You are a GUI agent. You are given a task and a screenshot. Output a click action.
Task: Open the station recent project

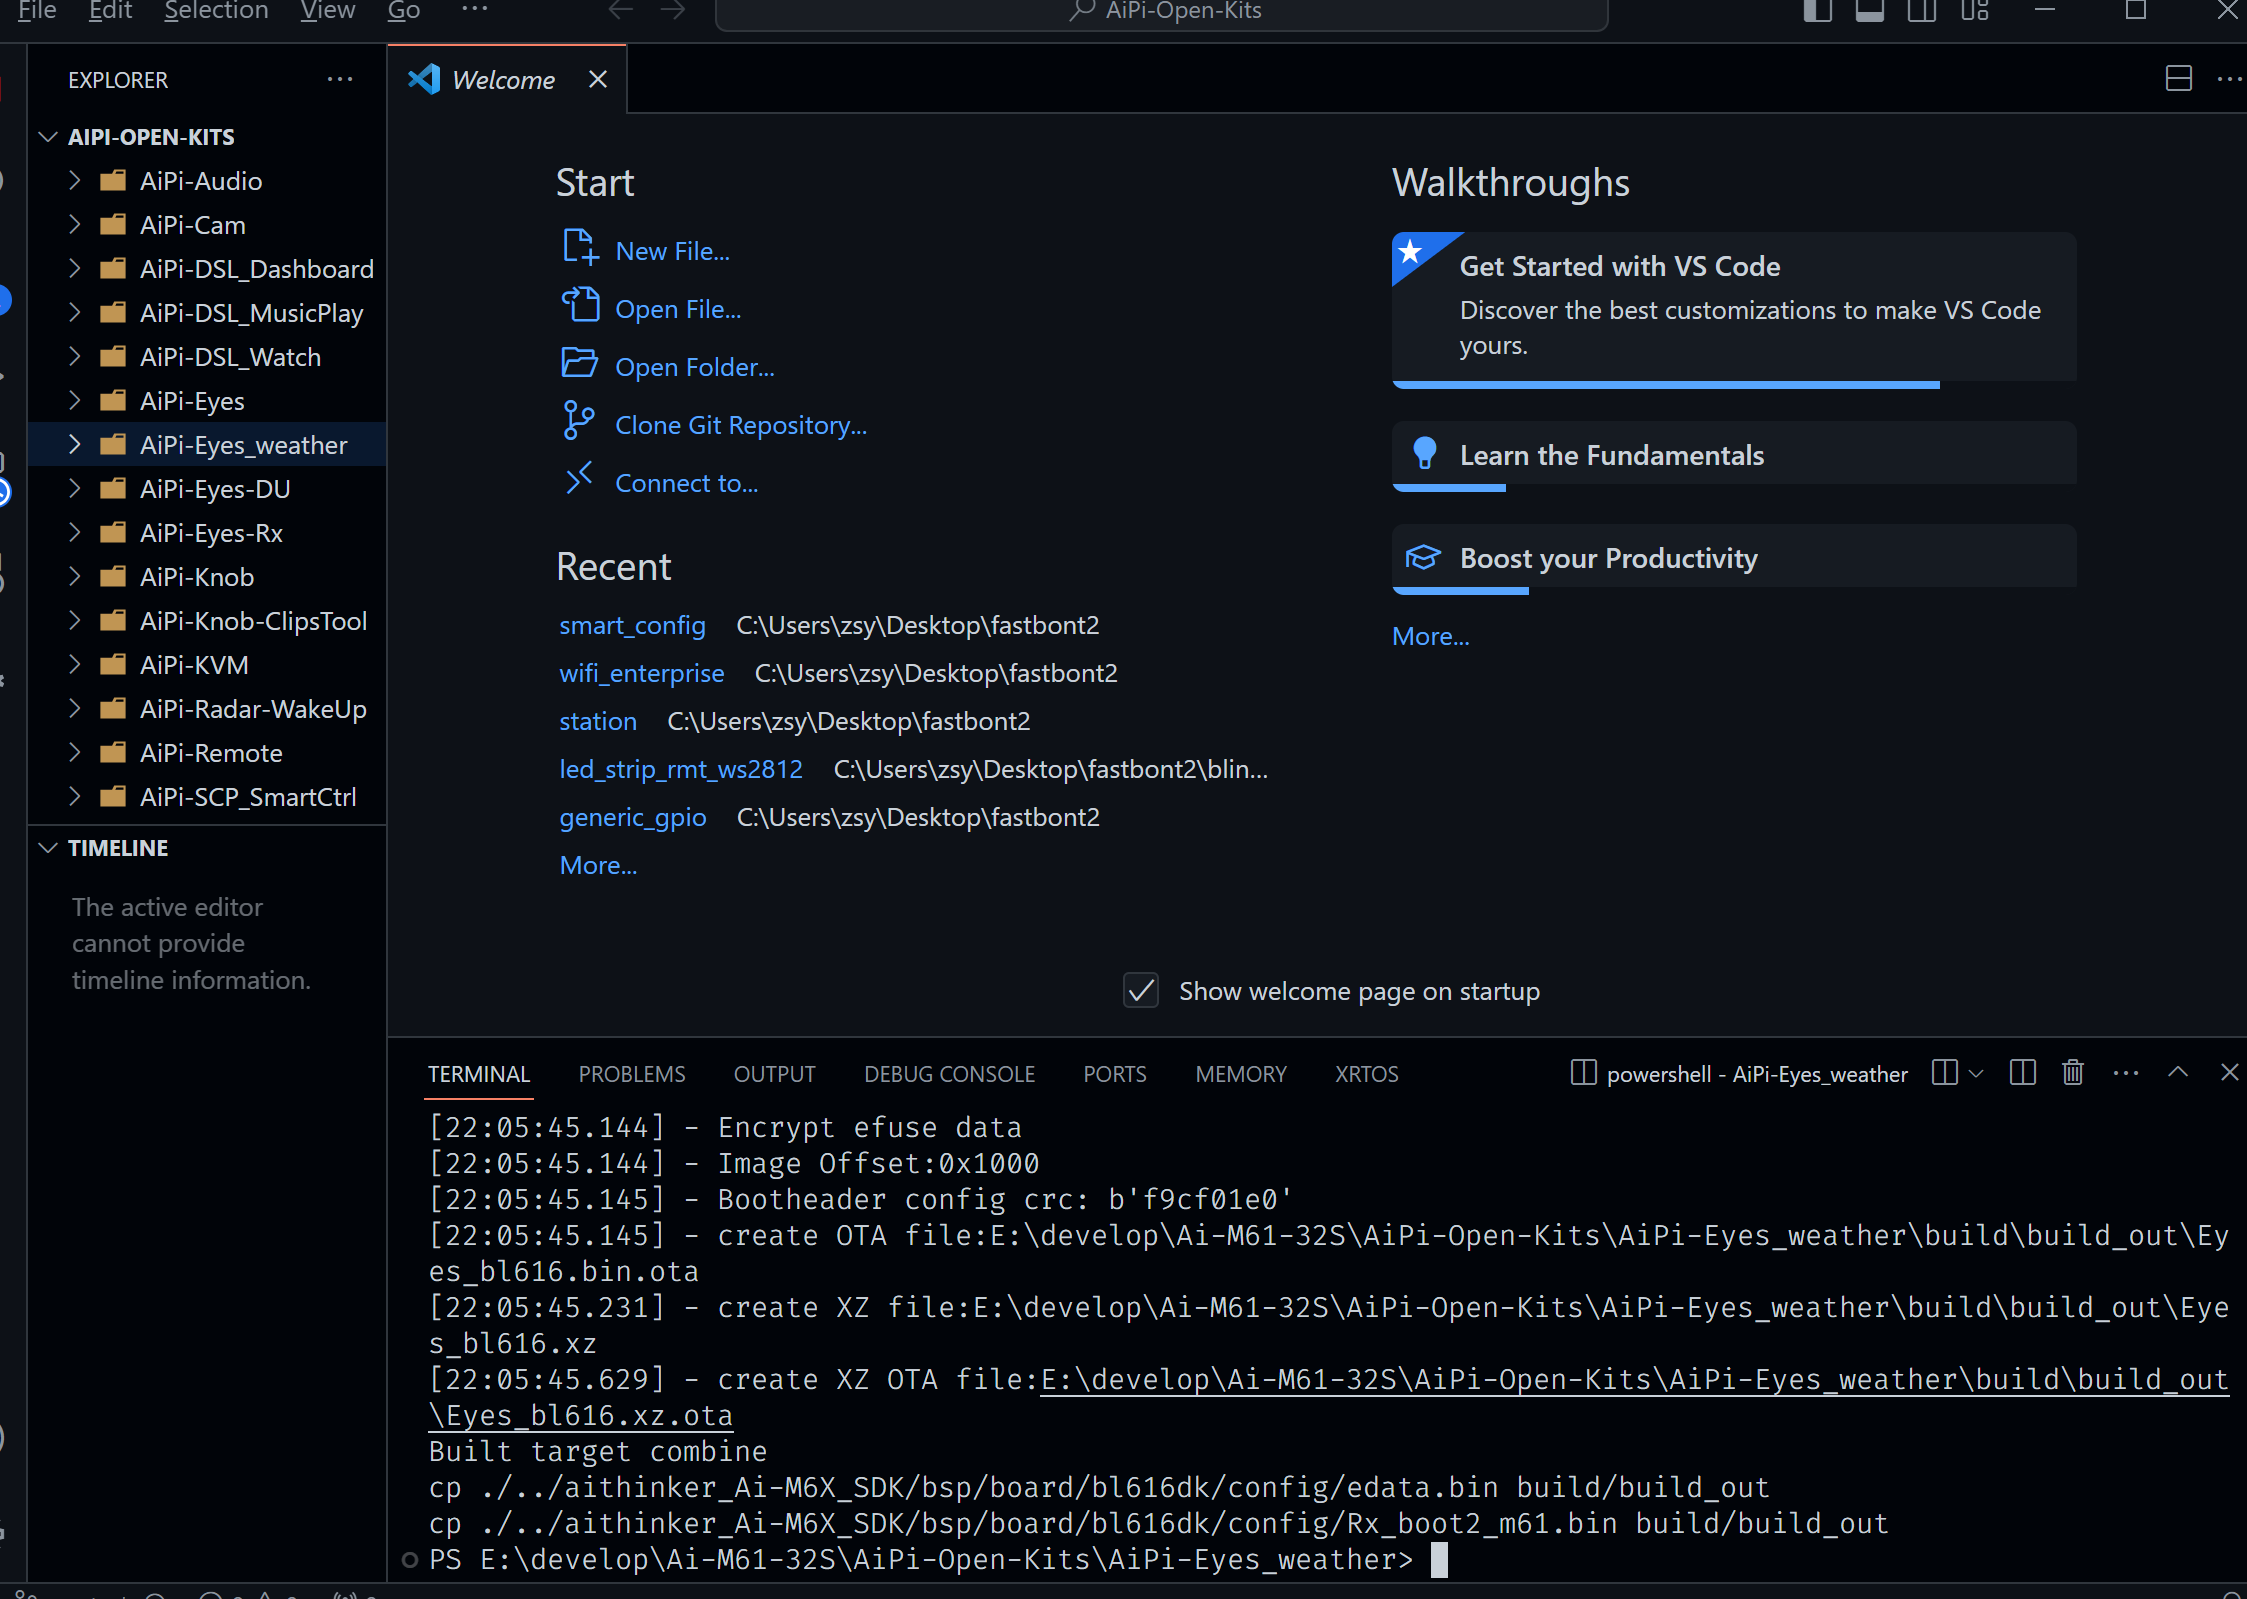click(x=598, y=721)
